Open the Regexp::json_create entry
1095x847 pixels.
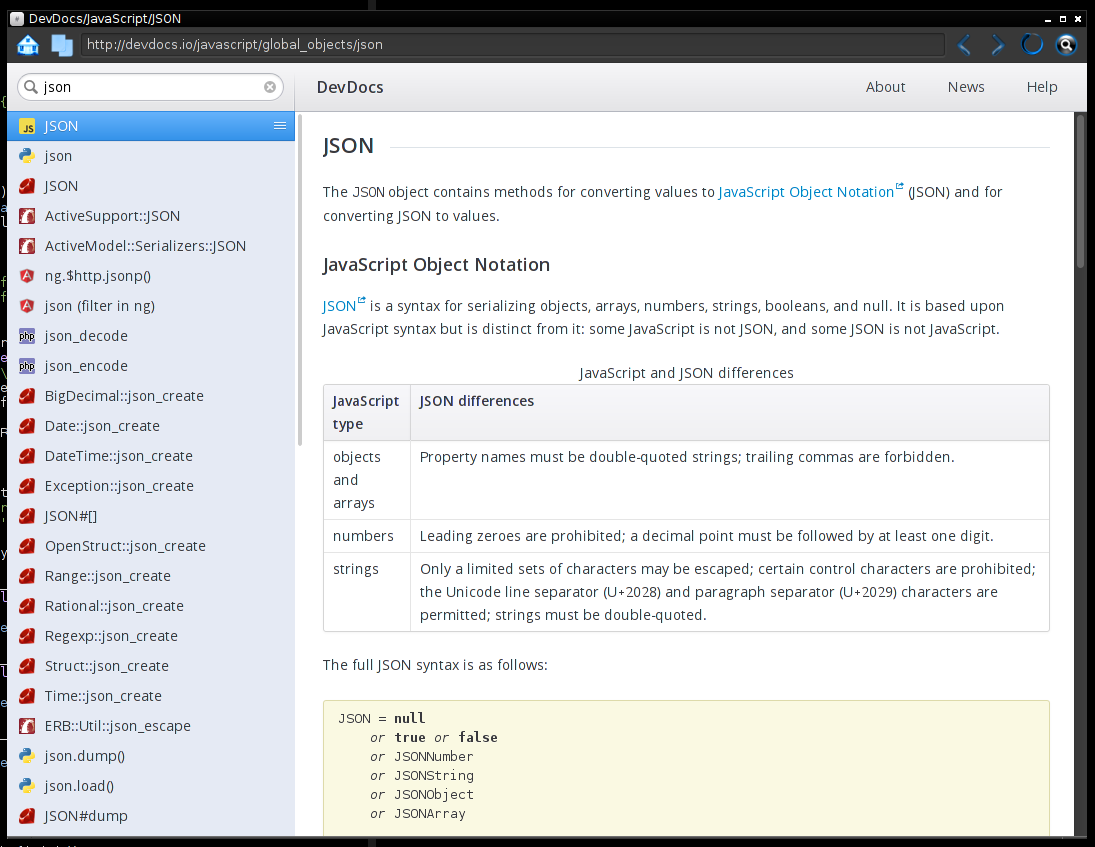tap(151, 636)
